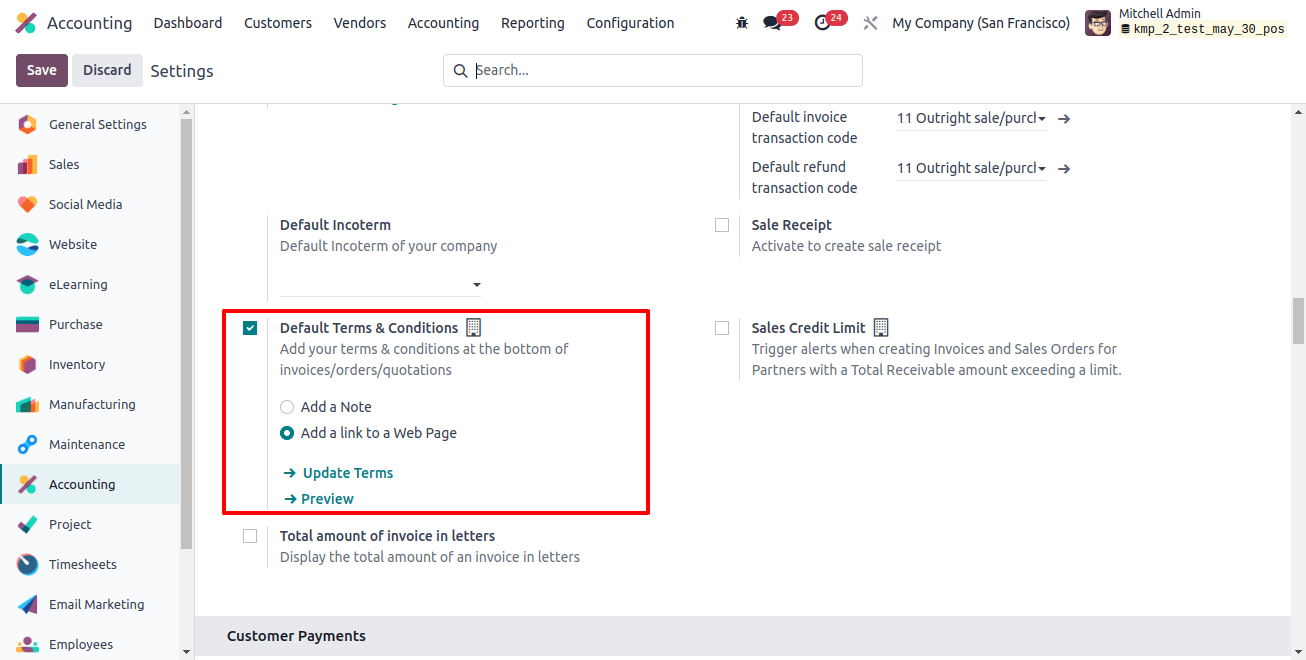Open default refund transaction code external arrow

point(1064,168)
